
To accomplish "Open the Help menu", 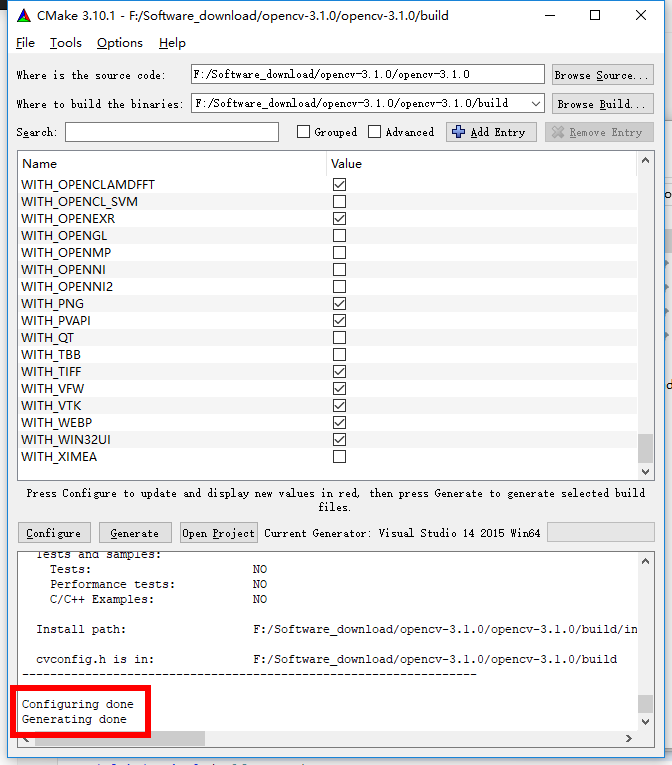I will point(172,43).
